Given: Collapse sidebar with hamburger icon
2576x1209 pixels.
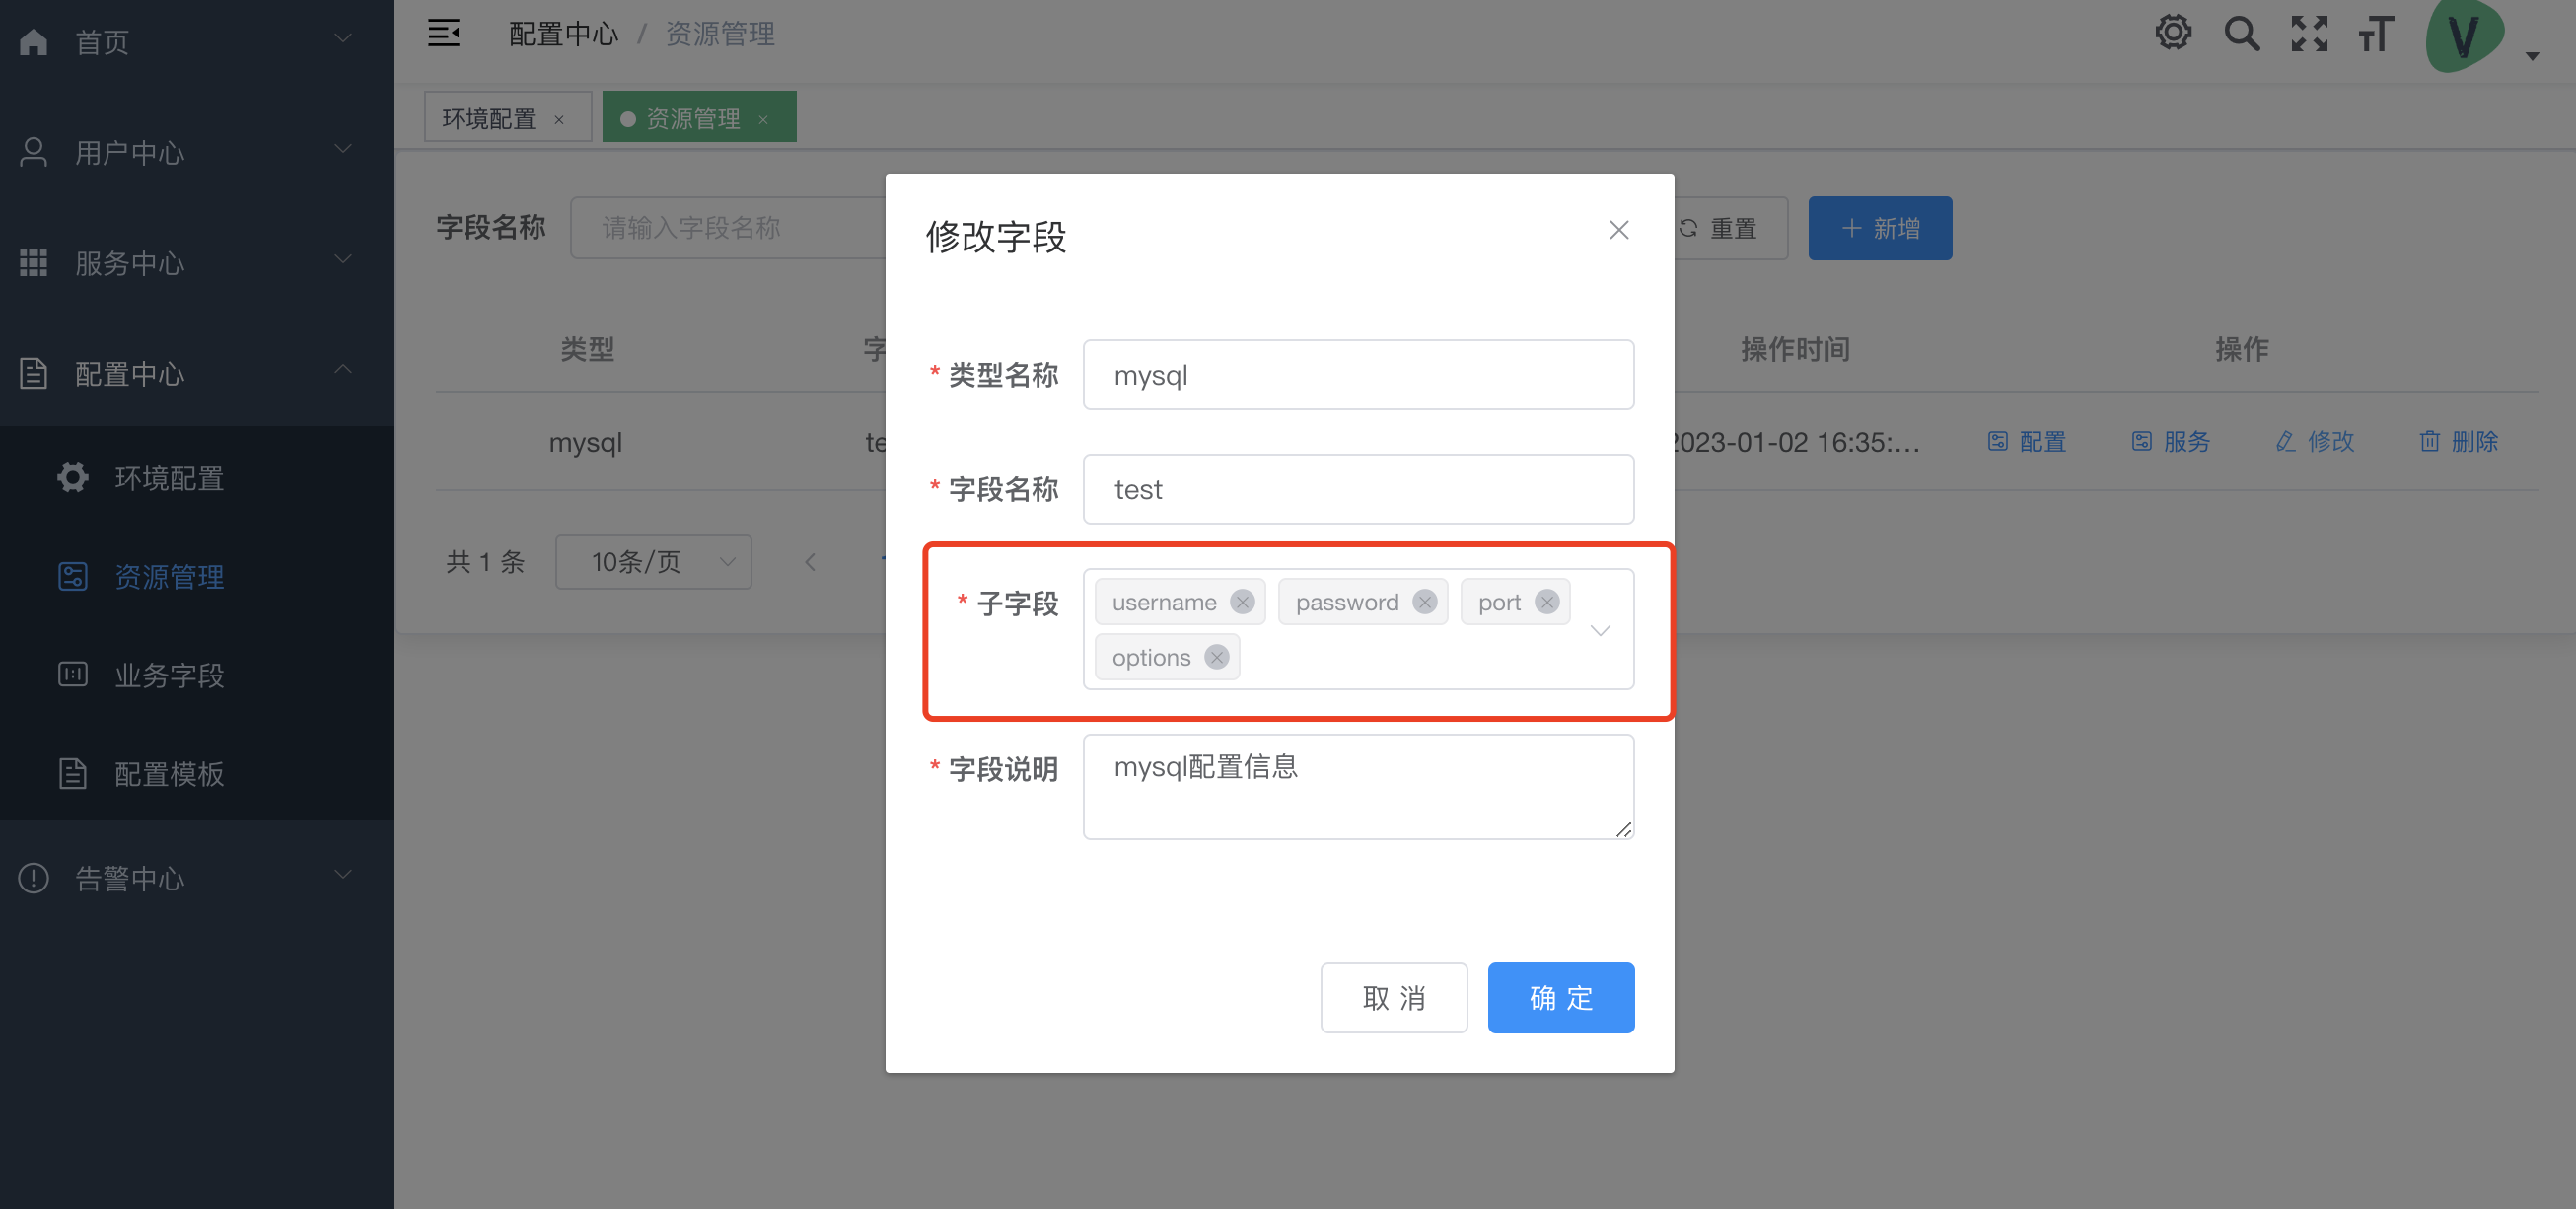Looking at the screenshot, I should (x=444, y=33).
